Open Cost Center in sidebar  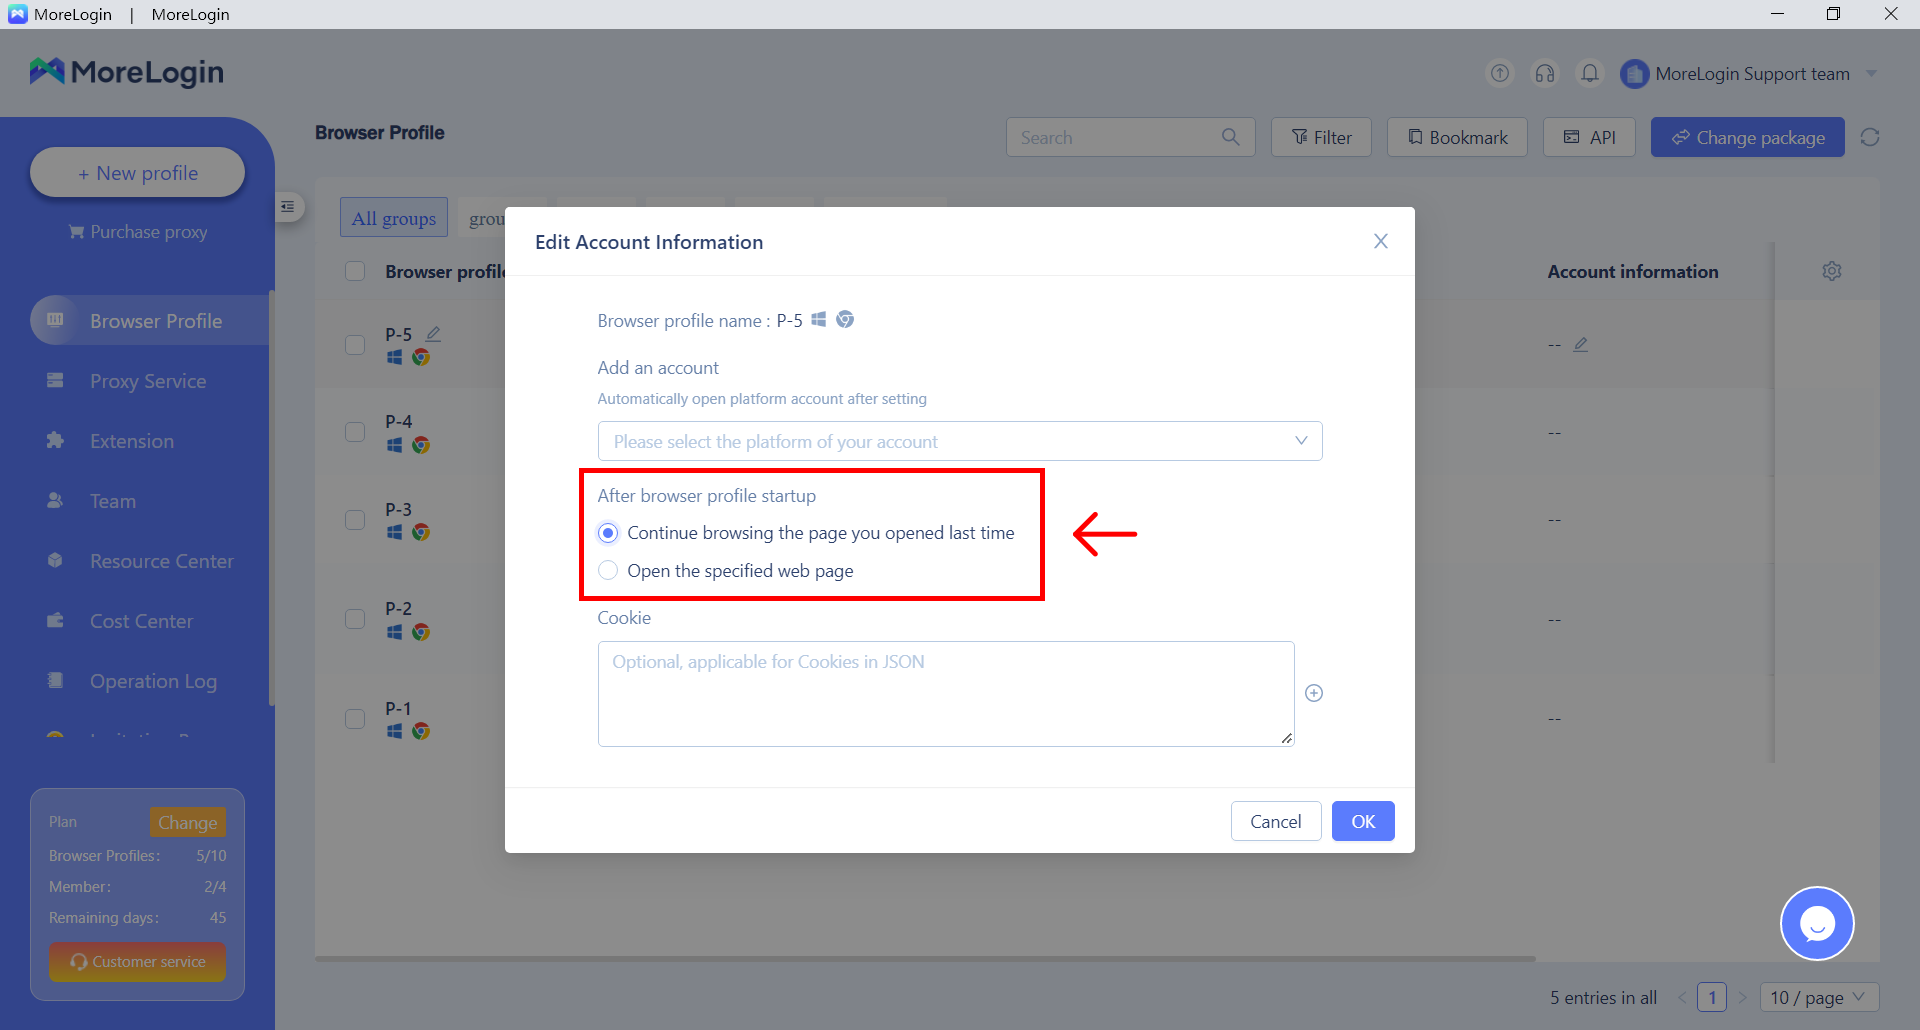pyautogui.click(x=142, y=621)
